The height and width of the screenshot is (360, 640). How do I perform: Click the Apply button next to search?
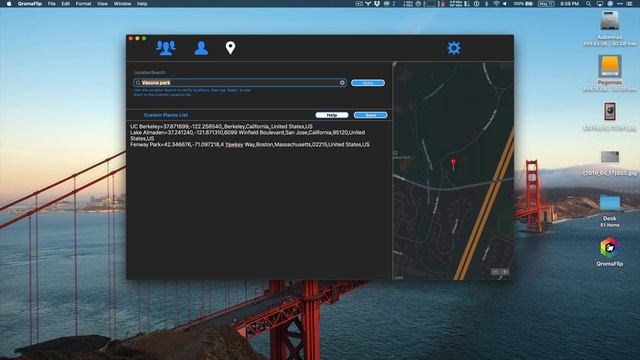(367, 83)
